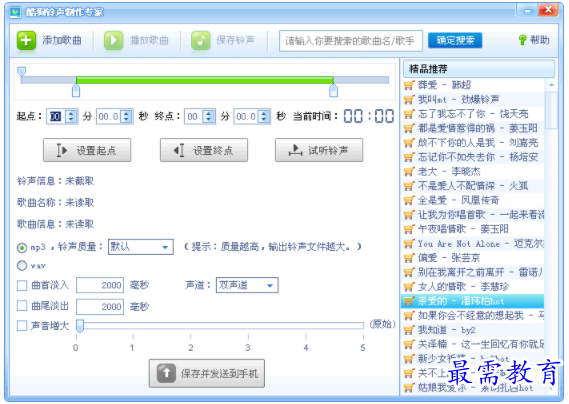Click cart icon beside 午夜唱情歌 - 姜玉阳
Viewport: 569px width, 404px height.
tap(409, 229)
